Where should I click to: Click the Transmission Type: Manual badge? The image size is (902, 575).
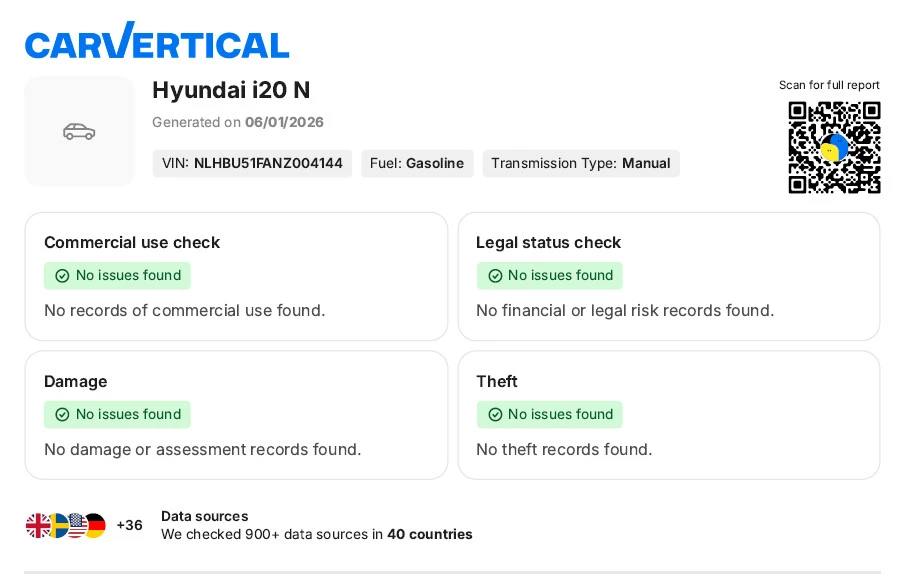pos(580,163)
